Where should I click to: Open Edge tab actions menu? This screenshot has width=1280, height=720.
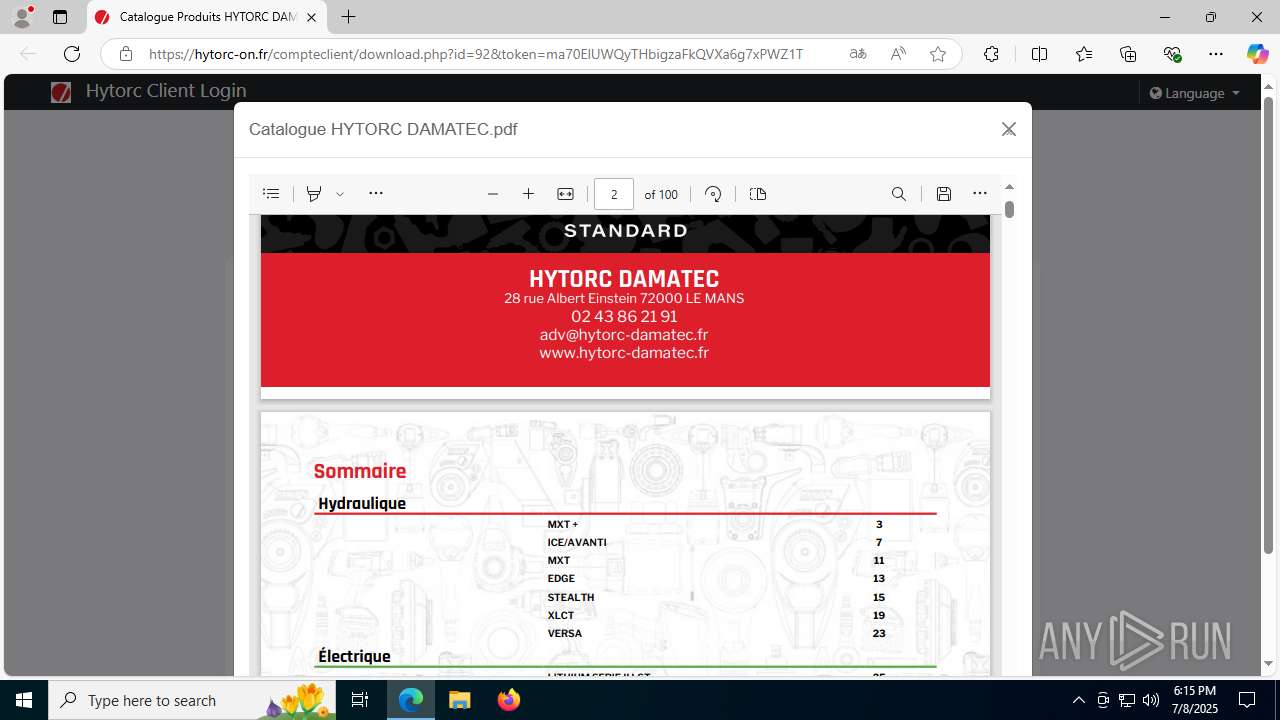[60, 17]
